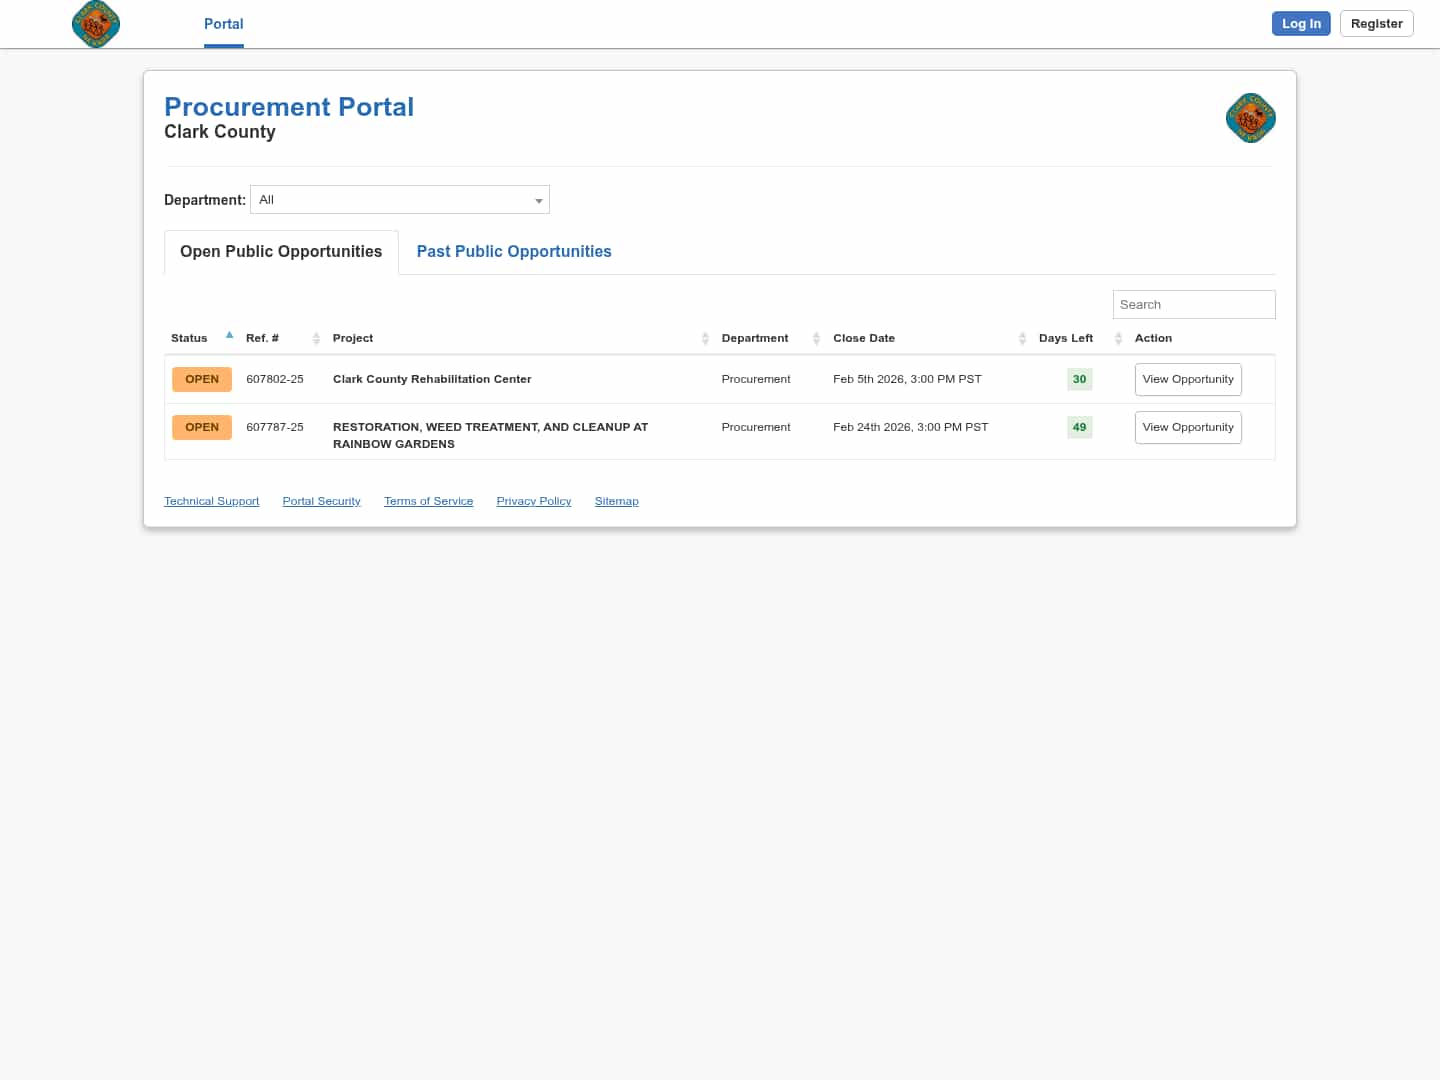Image resolution: width=1440 pixels, height=1080 pixels.
Task: Click the Clark County logo in the navbar
Action: pos(96,24)
